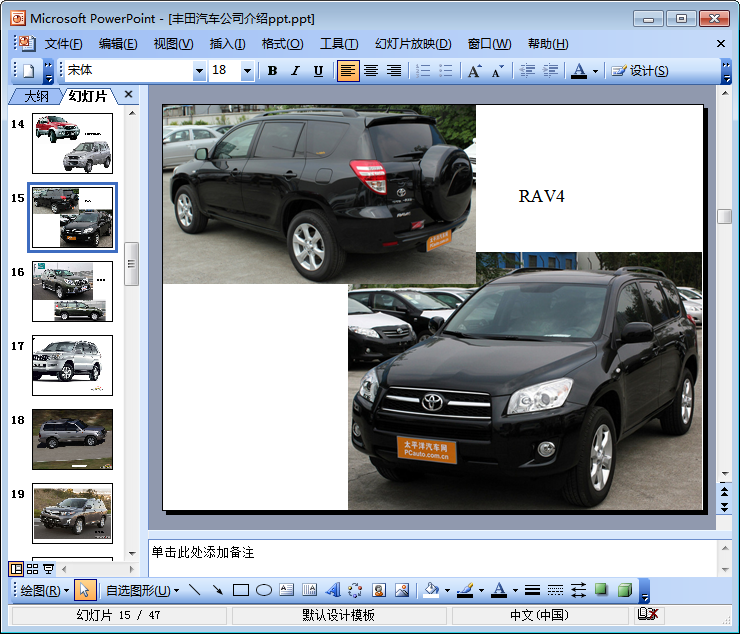Open fill color dropdown arrow

[x=447, y=591]
